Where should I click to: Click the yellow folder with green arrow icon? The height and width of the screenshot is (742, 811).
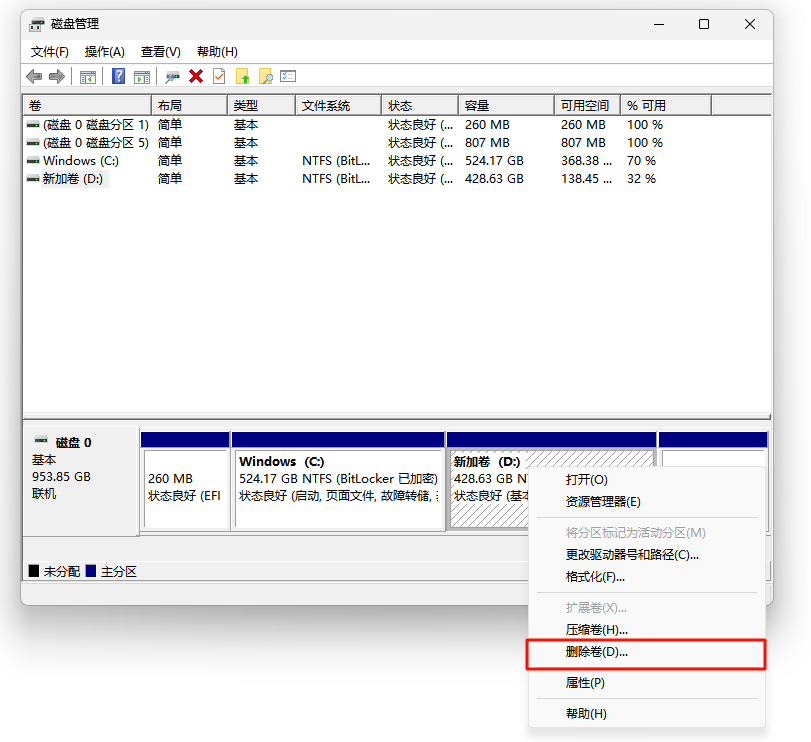coord(242,77)
